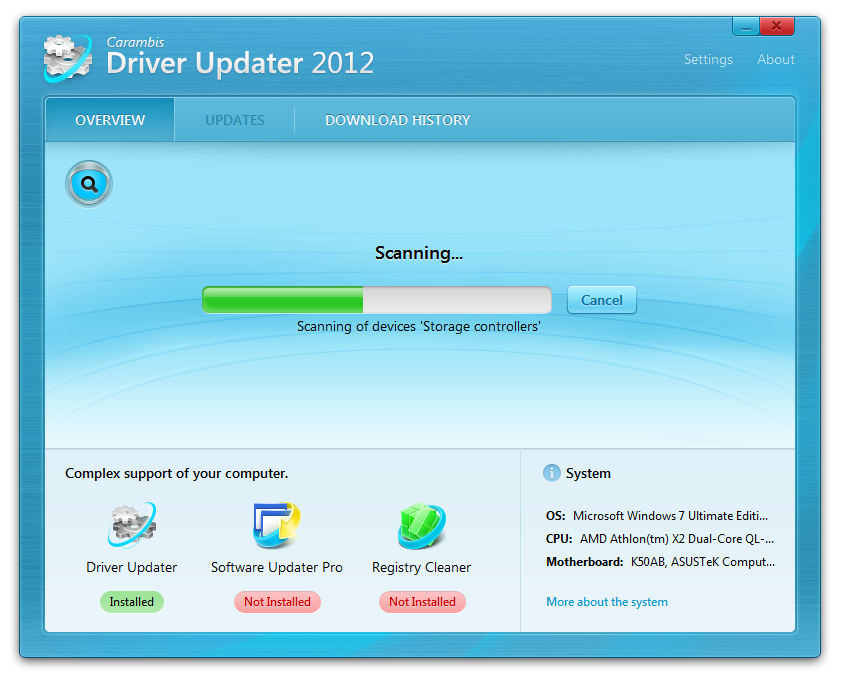Image resolution: width=841 pixels, height=686 pixels.
Task: Click the CPU AMD Athlon line
Action: [x=660, y=539]
